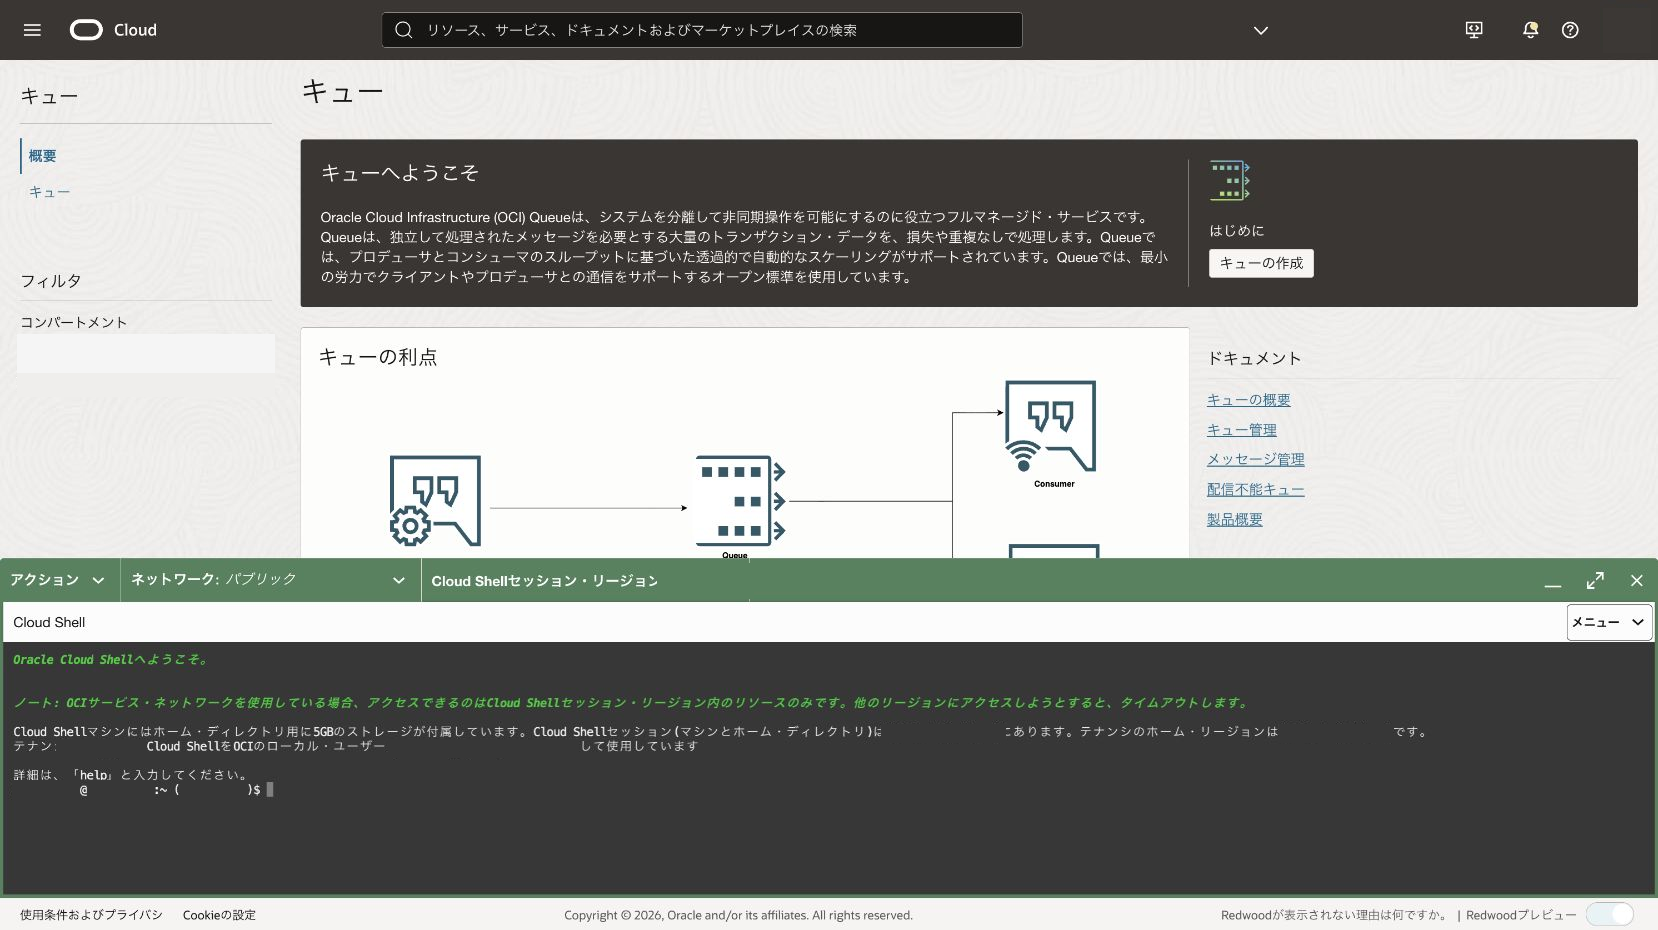Open Cookieの設定 footer link
This screenshot has height=930, width=1658.
click(x=219, y=915)
